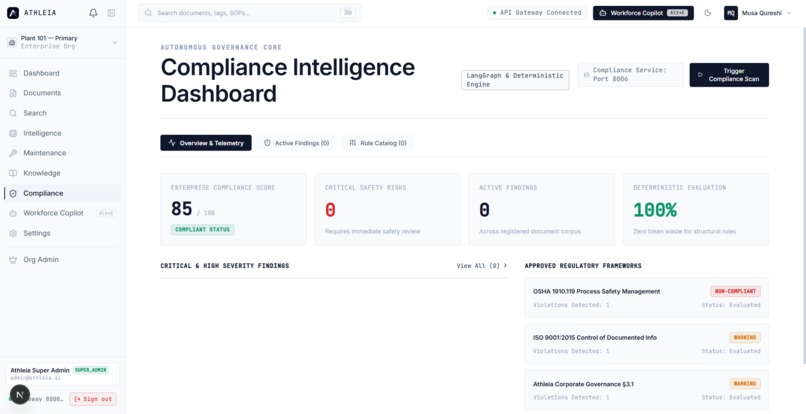Click the Settings gear icon
Screen dimensions: 806x414
tap(13, 233)
